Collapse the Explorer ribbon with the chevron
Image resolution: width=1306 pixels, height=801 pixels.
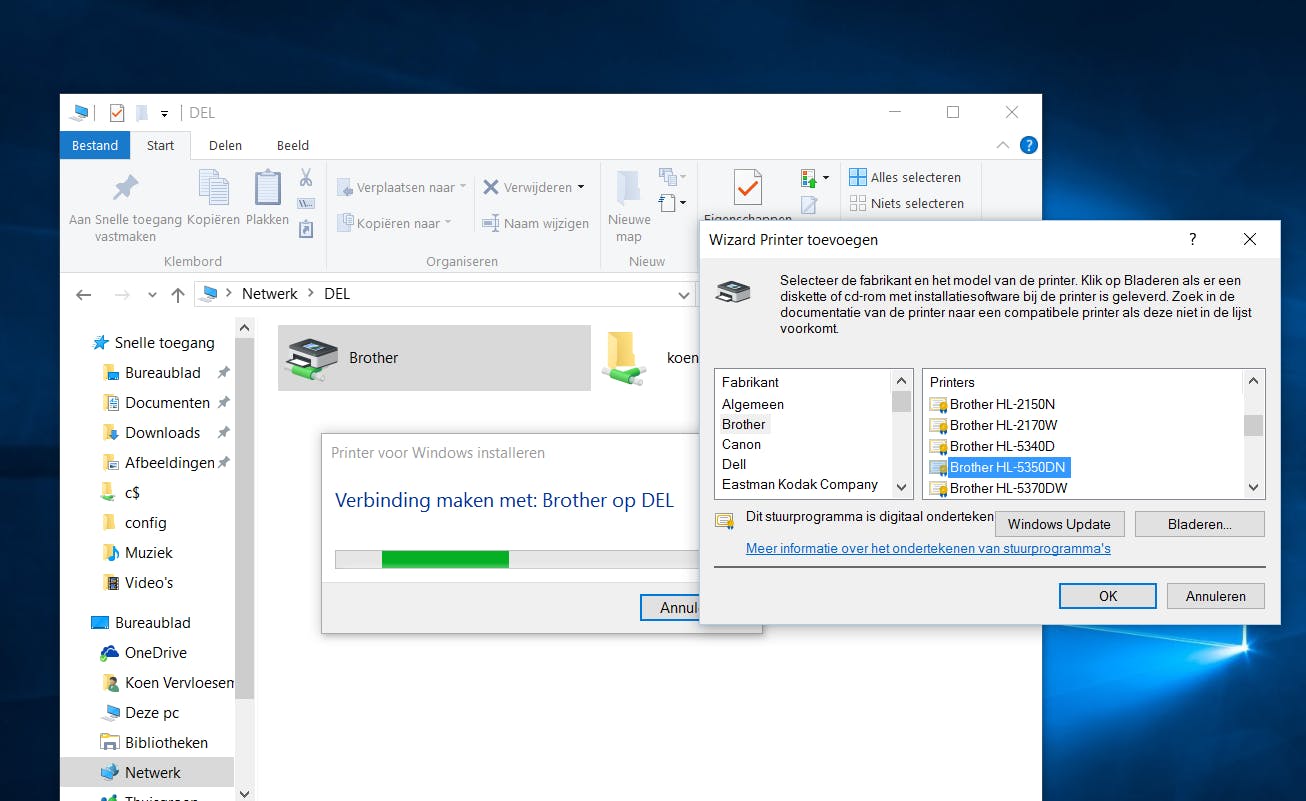coord(1003,145)
